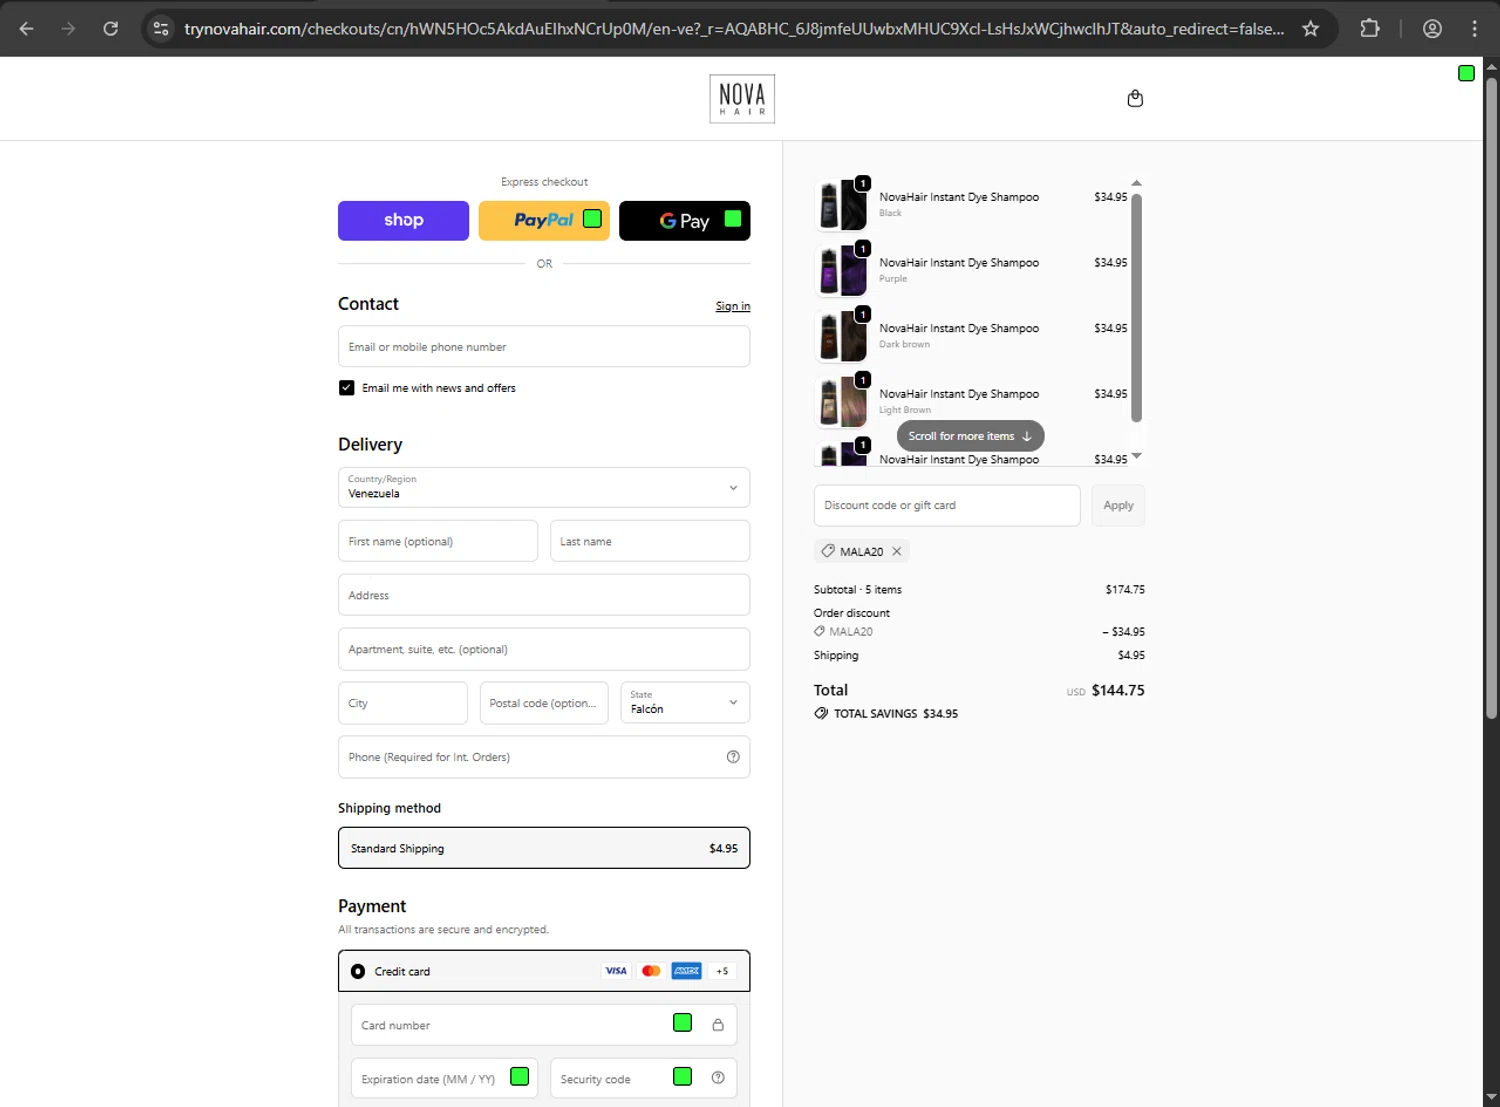
Task: Click the Discount code or gift card field
Action: click(947, 505)
